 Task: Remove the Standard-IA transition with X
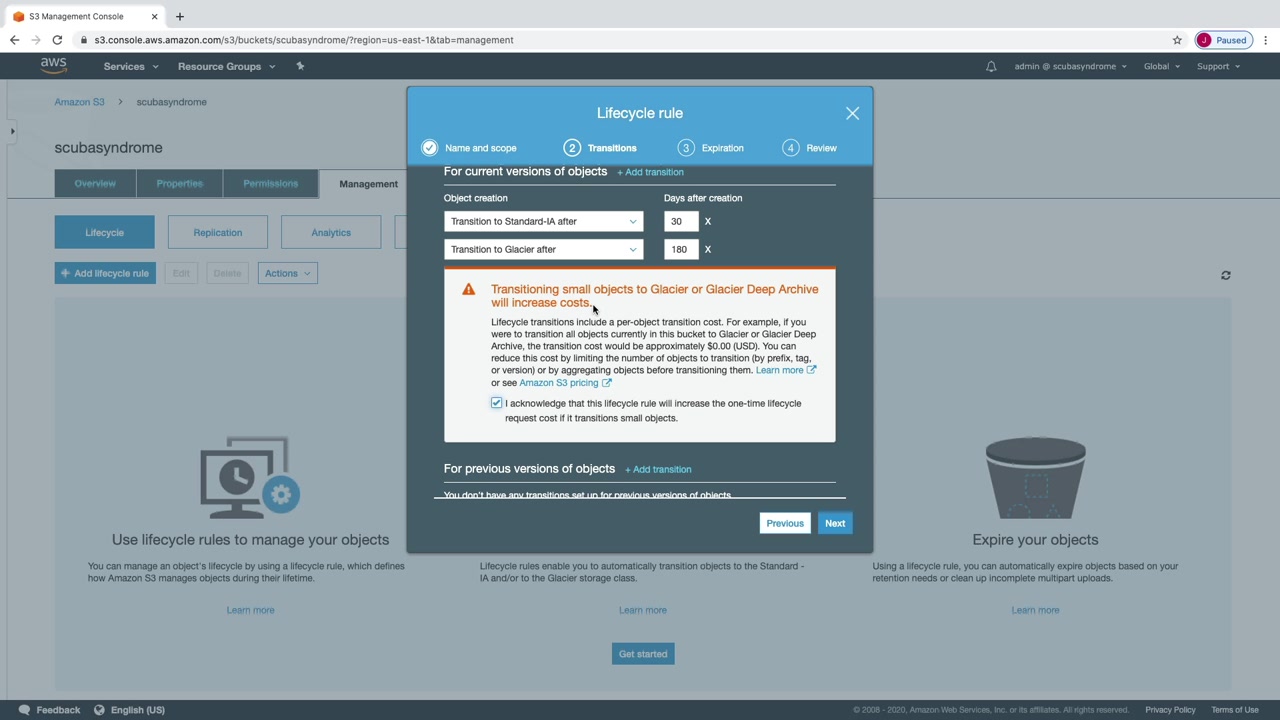pos(708,221)
